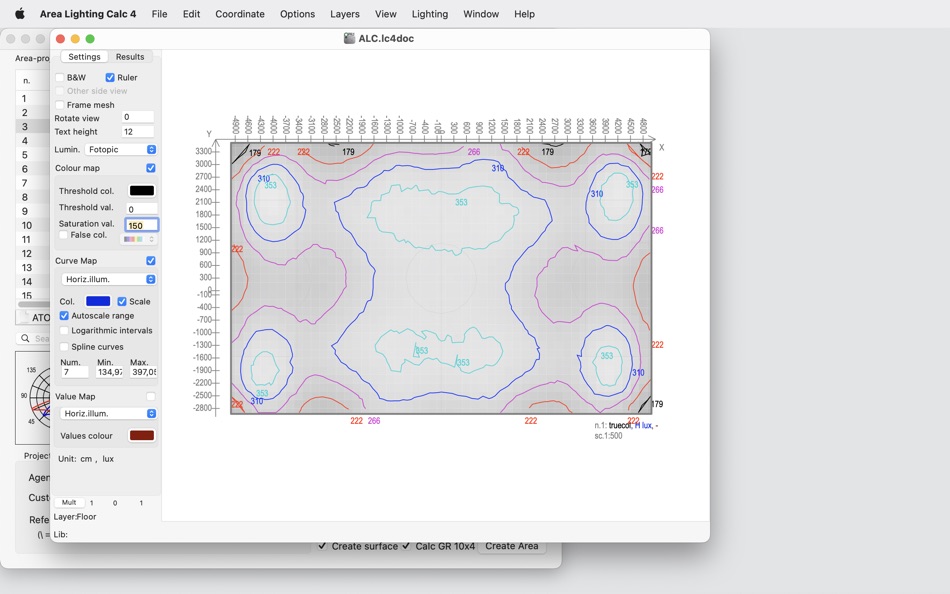The width and height of the screenshot is (950, 594).
Task: Open the Lighting menu
Action: [430, 14]
